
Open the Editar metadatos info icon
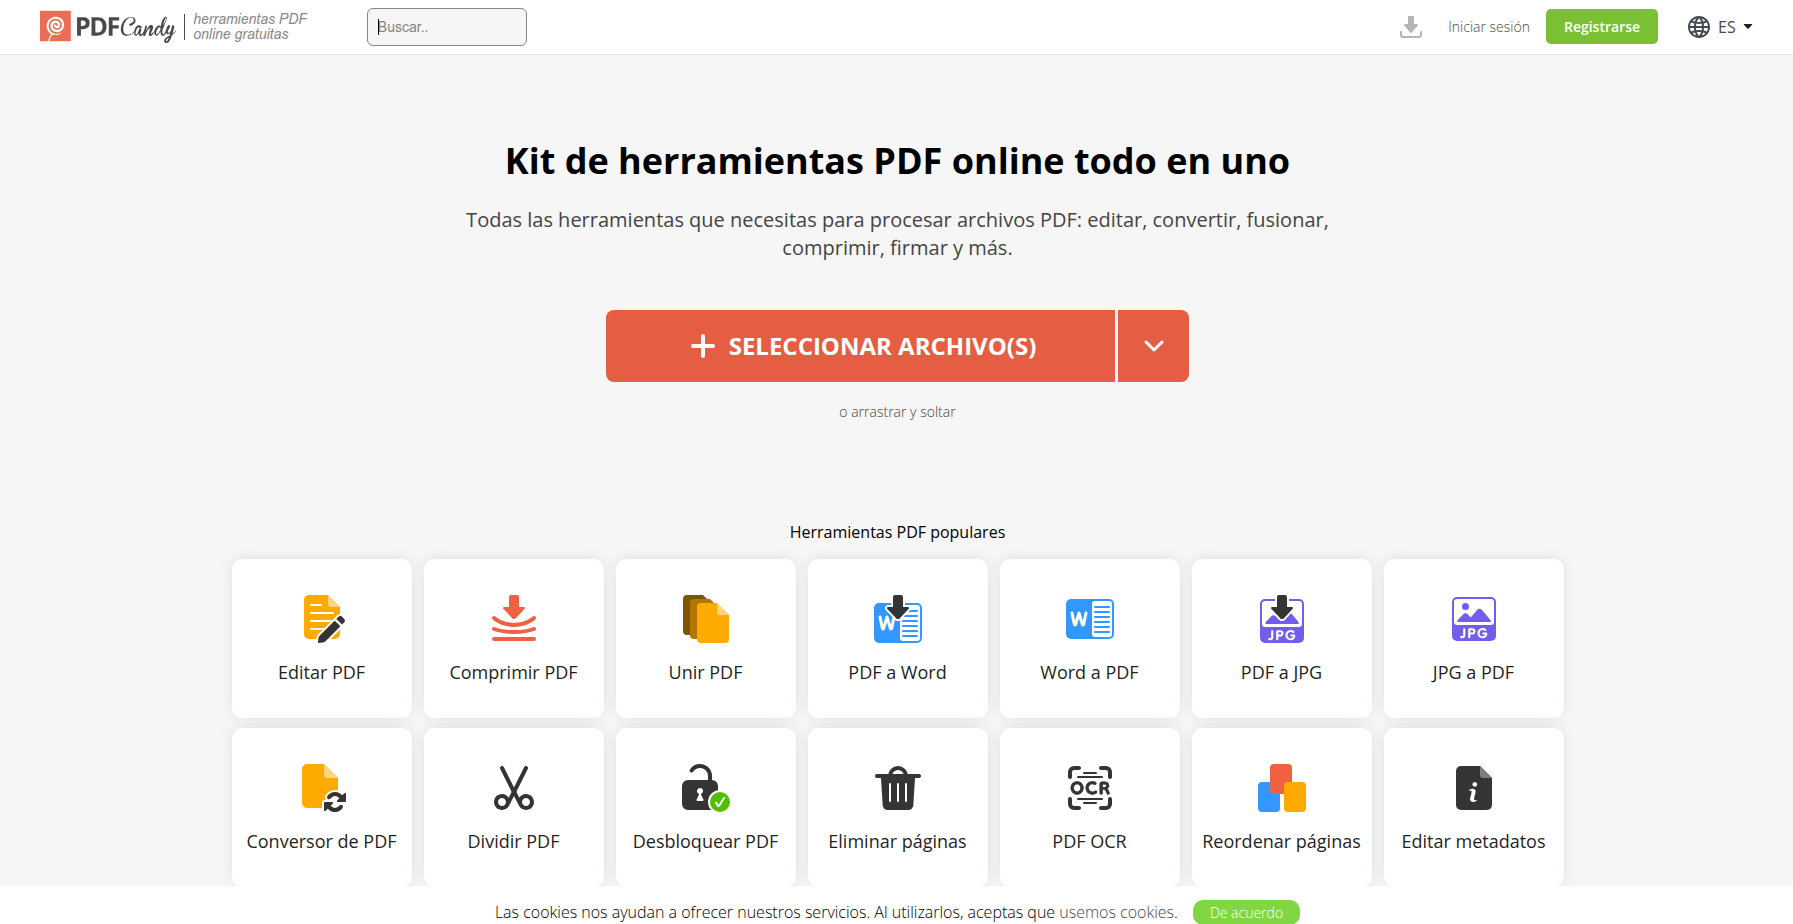[1473, 788]
